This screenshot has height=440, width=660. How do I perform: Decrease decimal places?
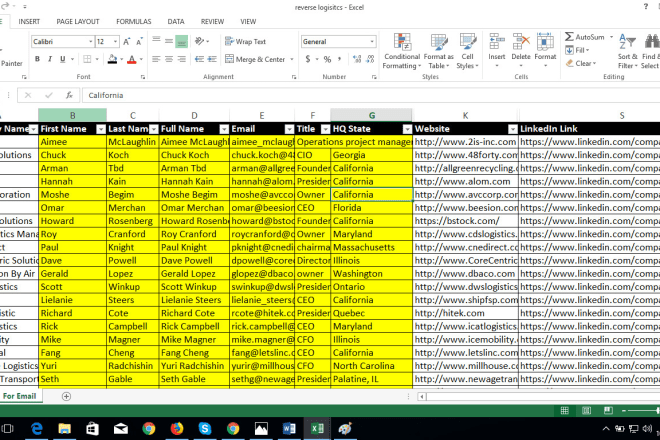click(x=370, y=59)
